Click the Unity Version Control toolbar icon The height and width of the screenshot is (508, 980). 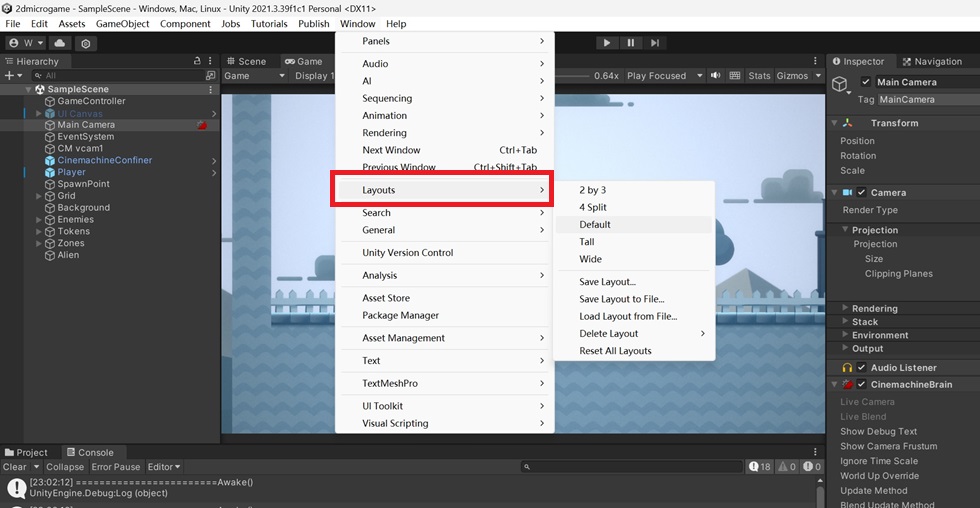point(86,43)
